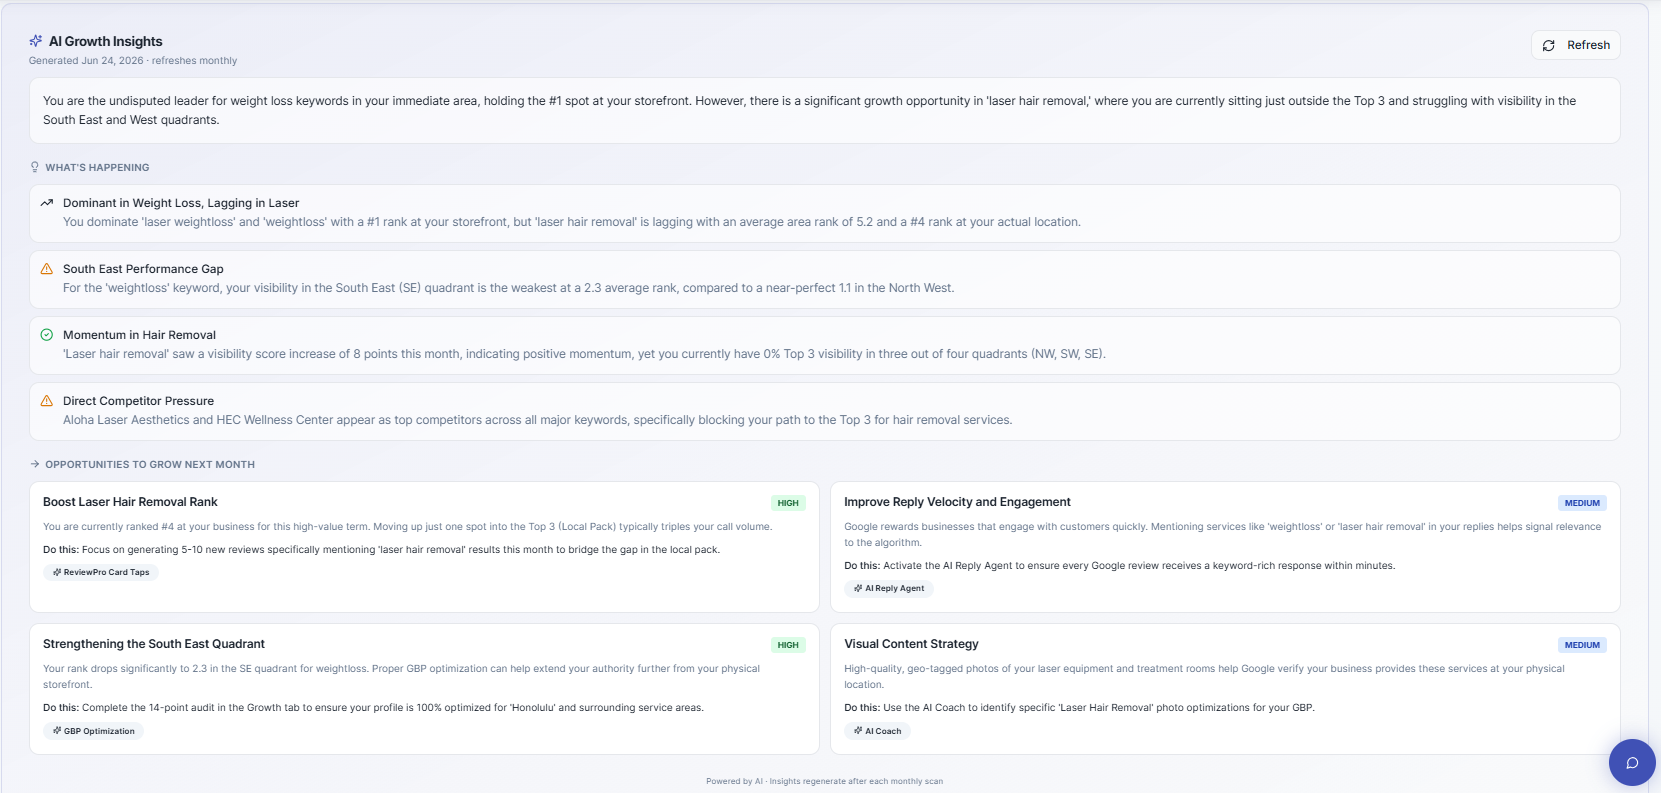The image size is (1661, 793).
Task: Click the Strengthening the South East Quadrant title
Action: click(x=154, y=644)
